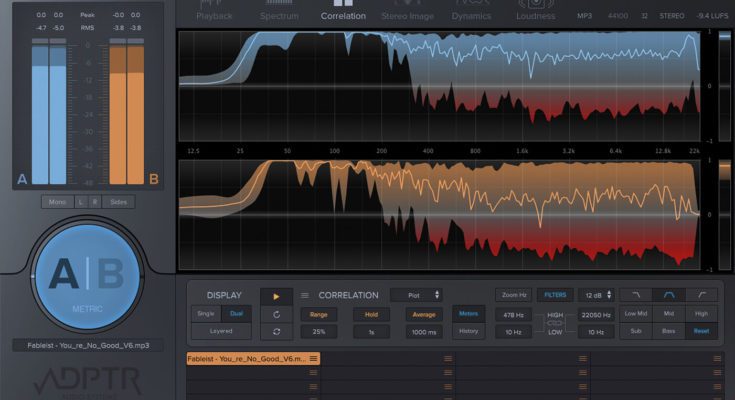Toggle Mono monitoring
This screenshot has height=400, width=735.
[57, 202]
